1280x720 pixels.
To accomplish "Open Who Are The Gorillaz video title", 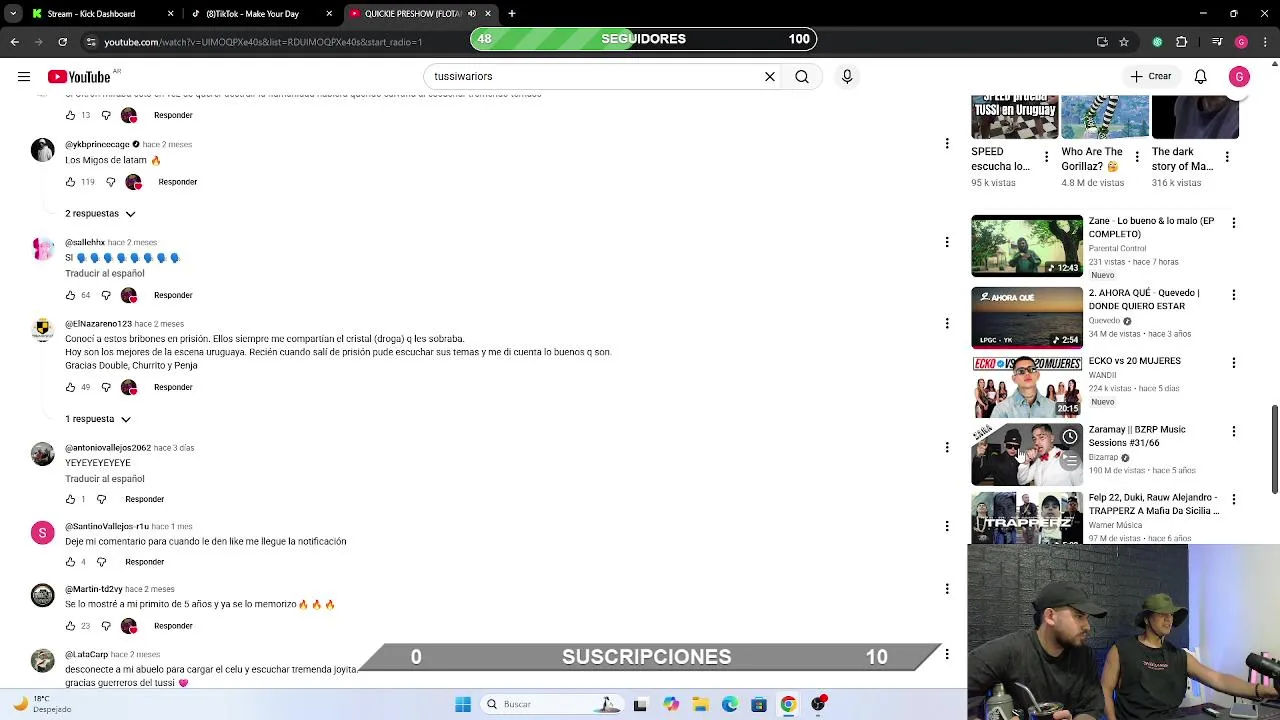I will tap(1092, 159).
